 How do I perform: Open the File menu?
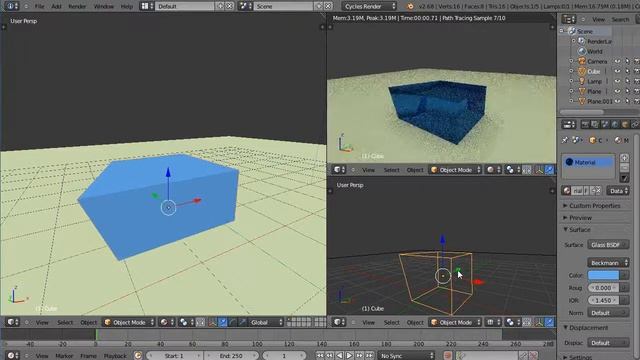point(39,7)
